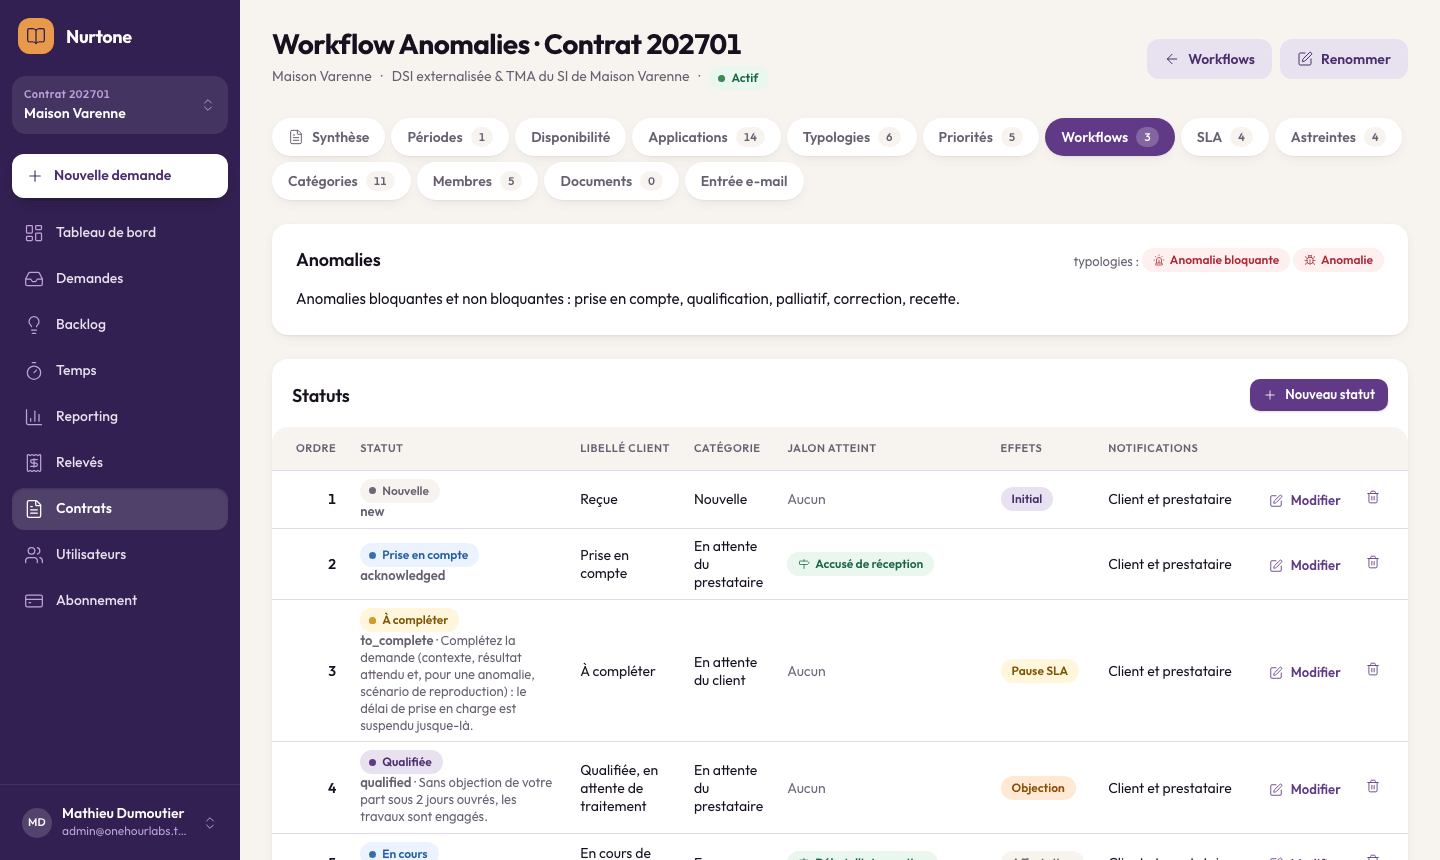Image resolution: width=1440 pixels, height=860 pixels.
Task: Select the SLA tab
Action: pos(1224,137)
